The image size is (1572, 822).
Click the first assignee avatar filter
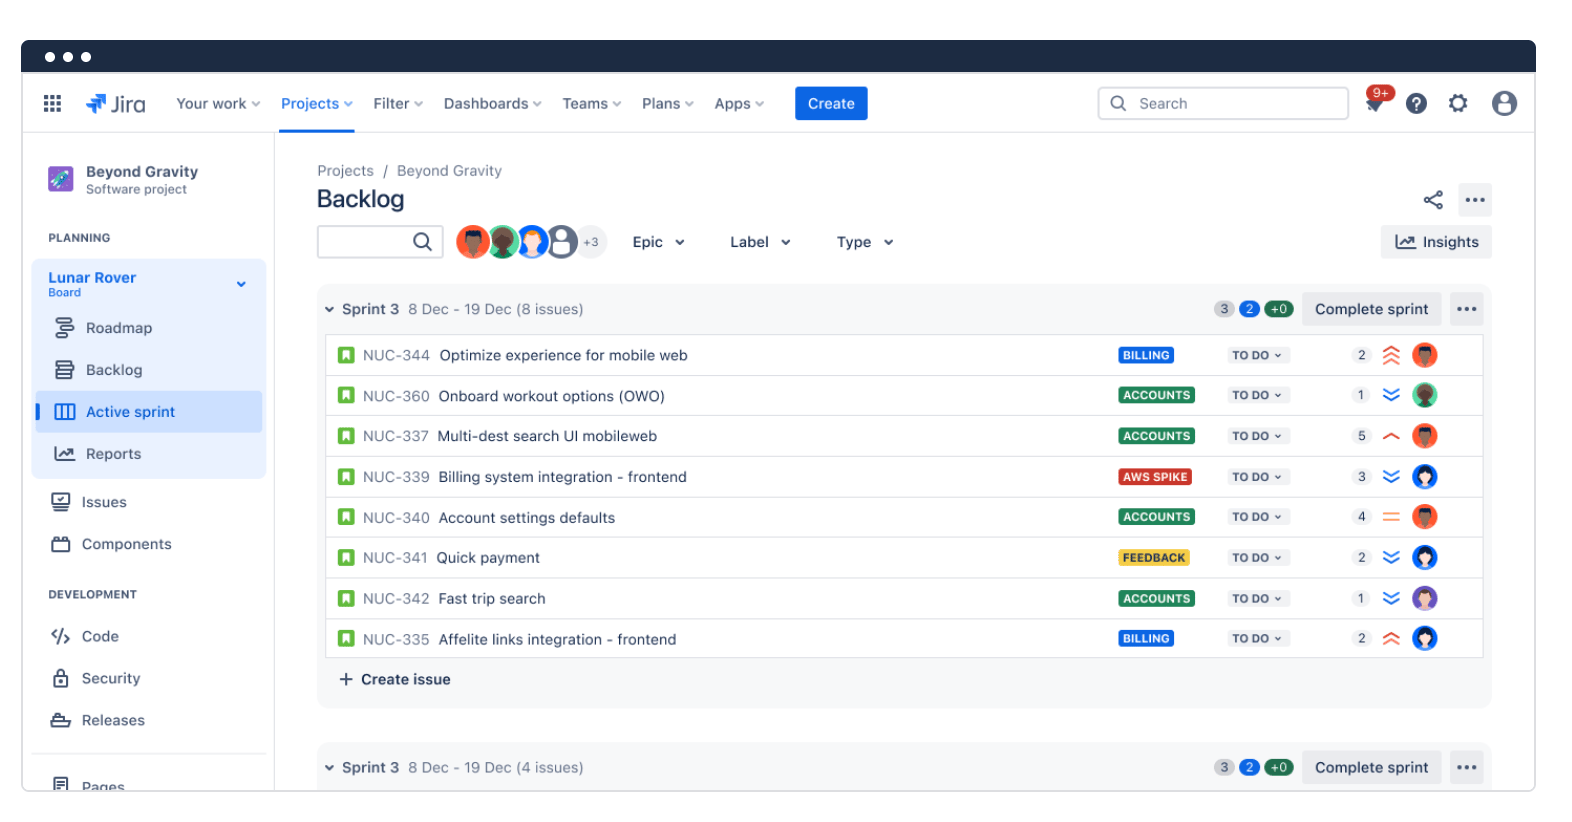[473, 241]
